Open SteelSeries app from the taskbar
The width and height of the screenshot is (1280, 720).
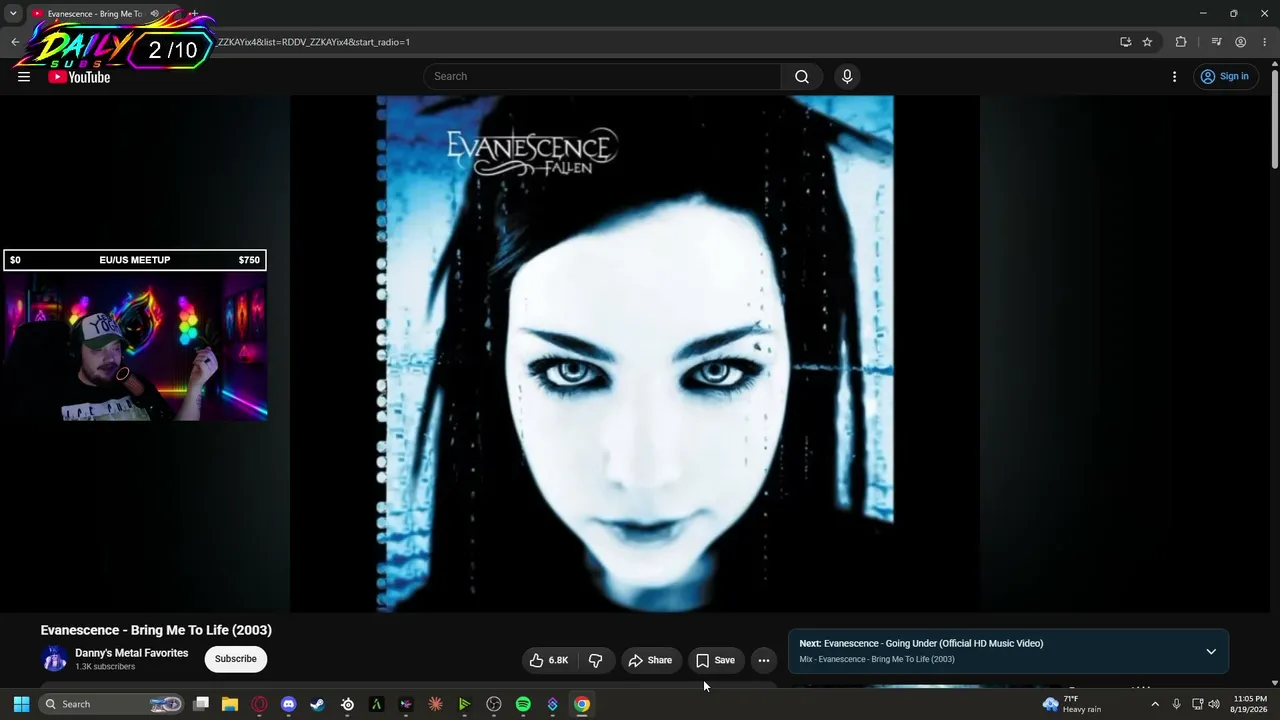pyautogui.click(x=347, y=704)
